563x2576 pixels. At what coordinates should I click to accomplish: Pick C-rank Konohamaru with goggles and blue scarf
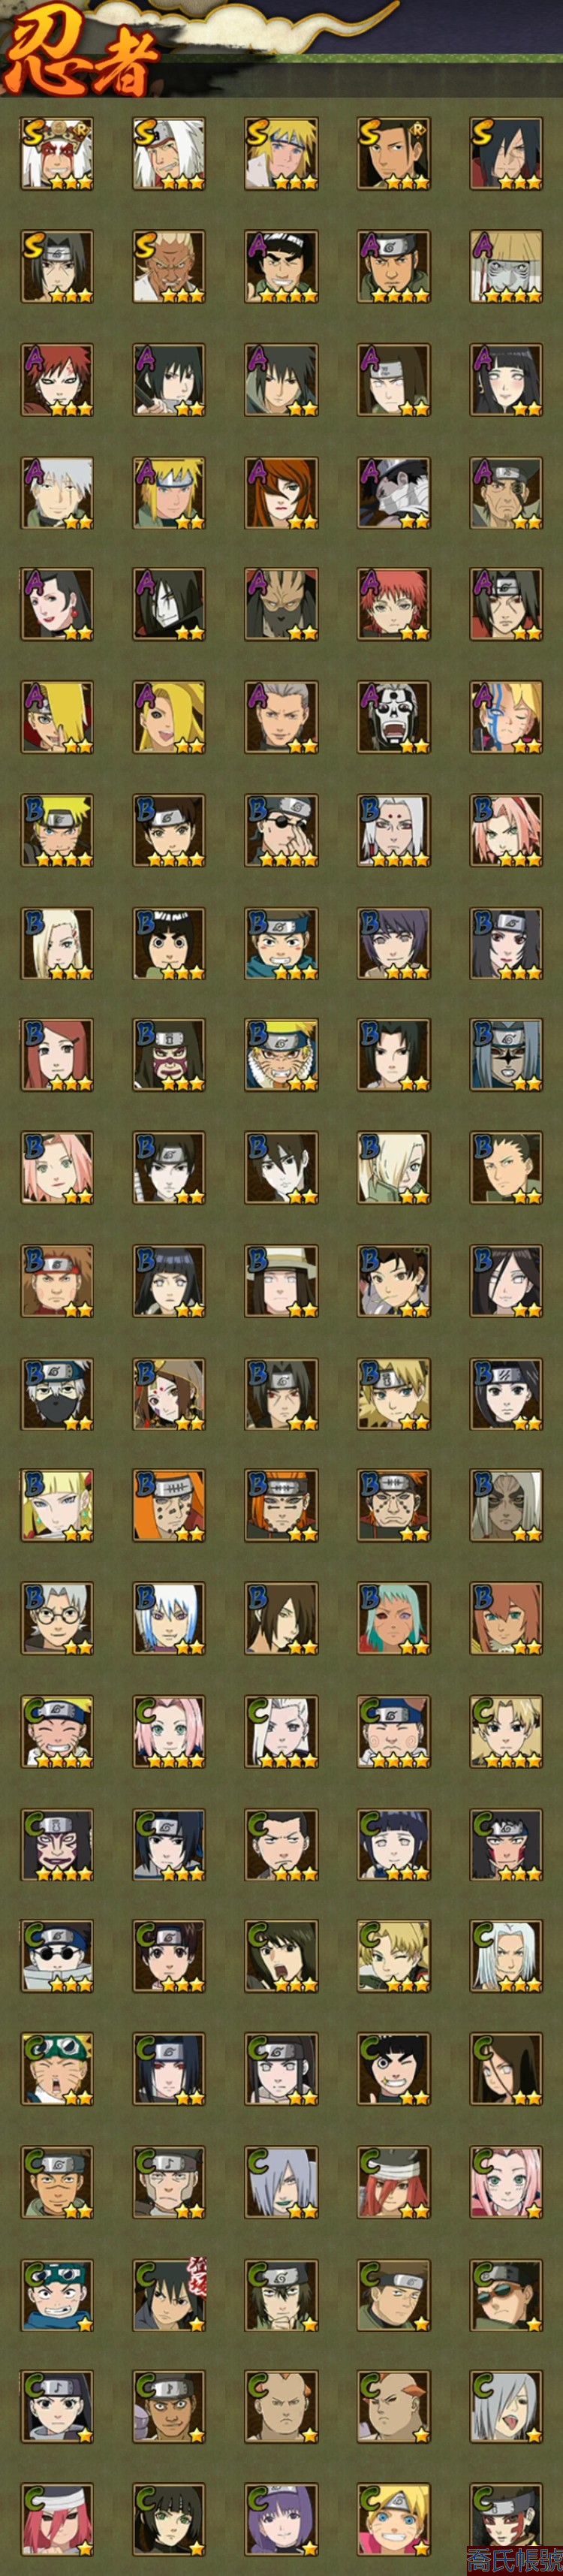click(57, 2294)
